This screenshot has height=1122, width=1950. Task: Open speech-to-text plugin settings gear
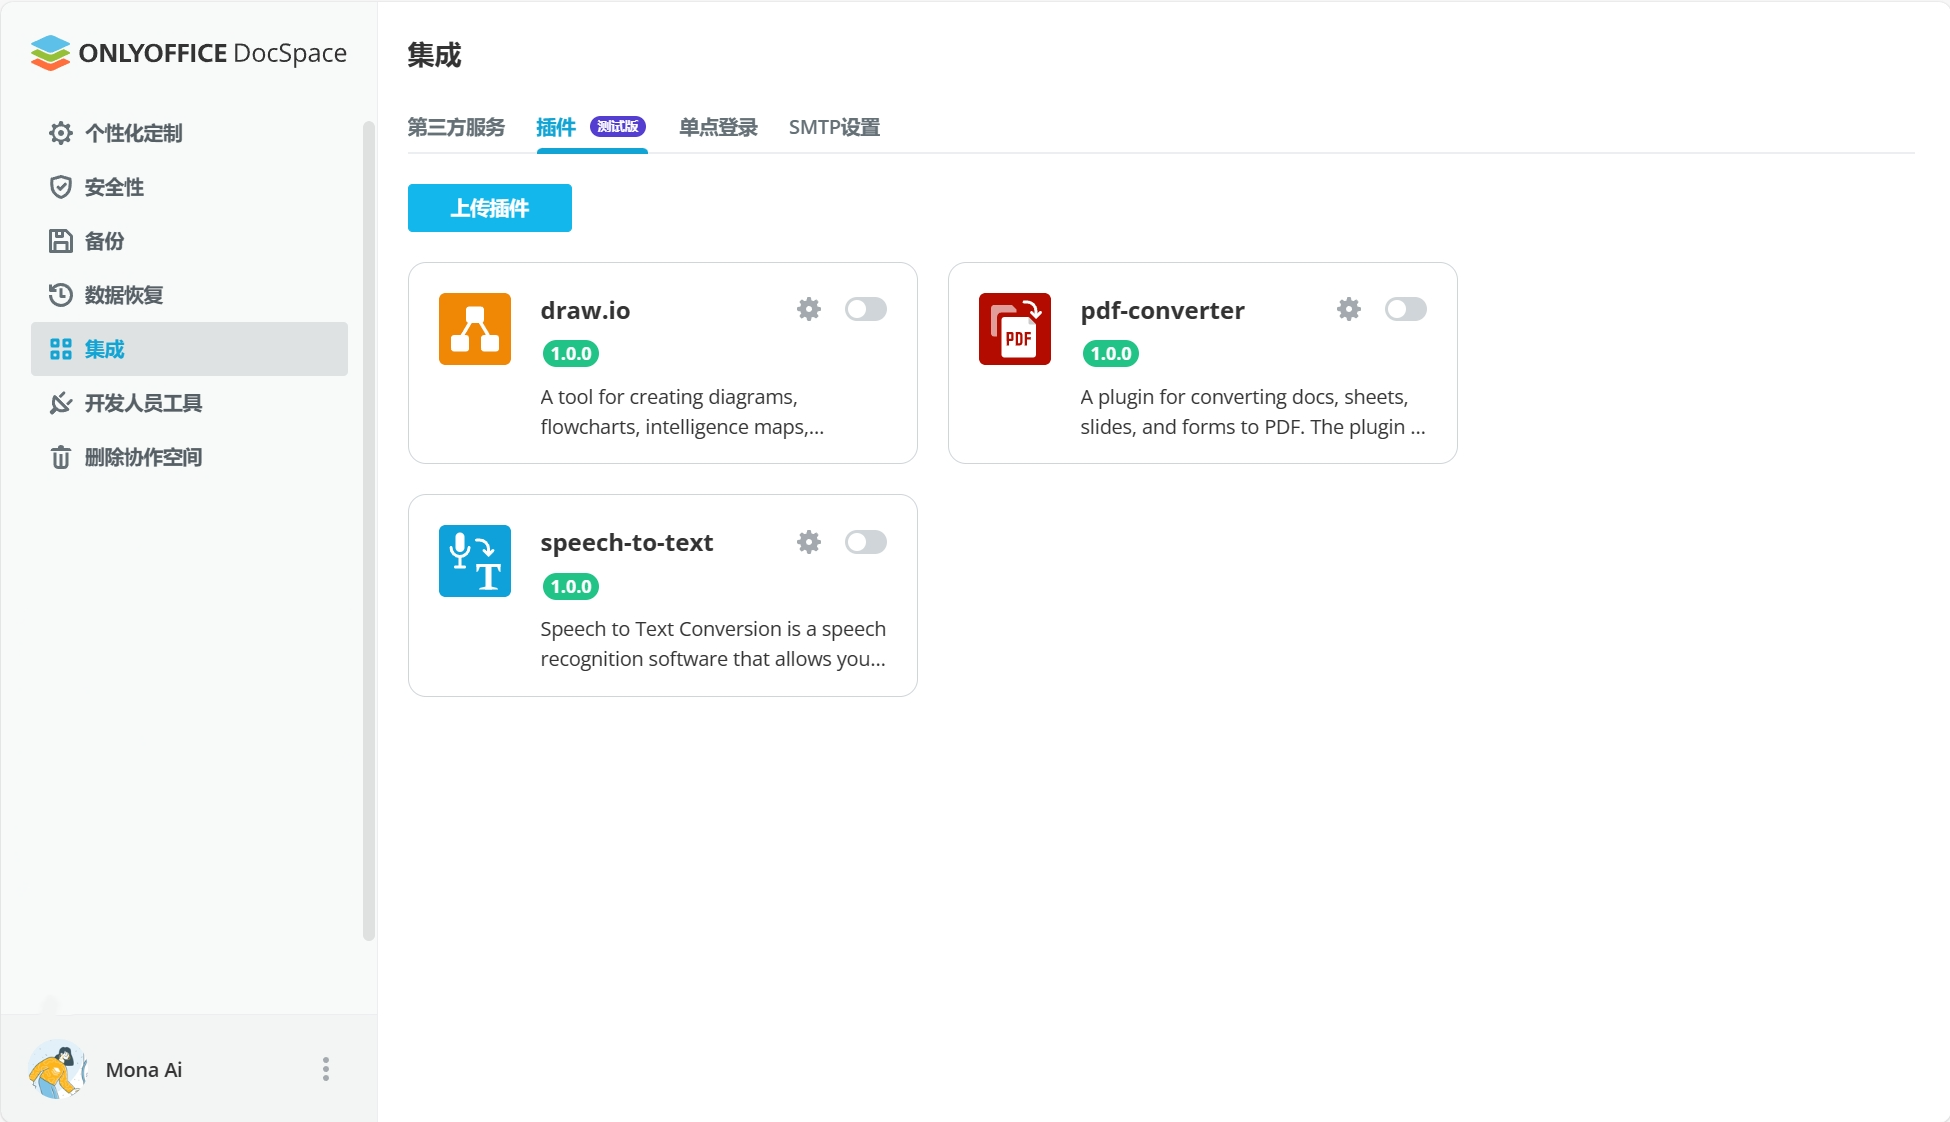(809, 542)
